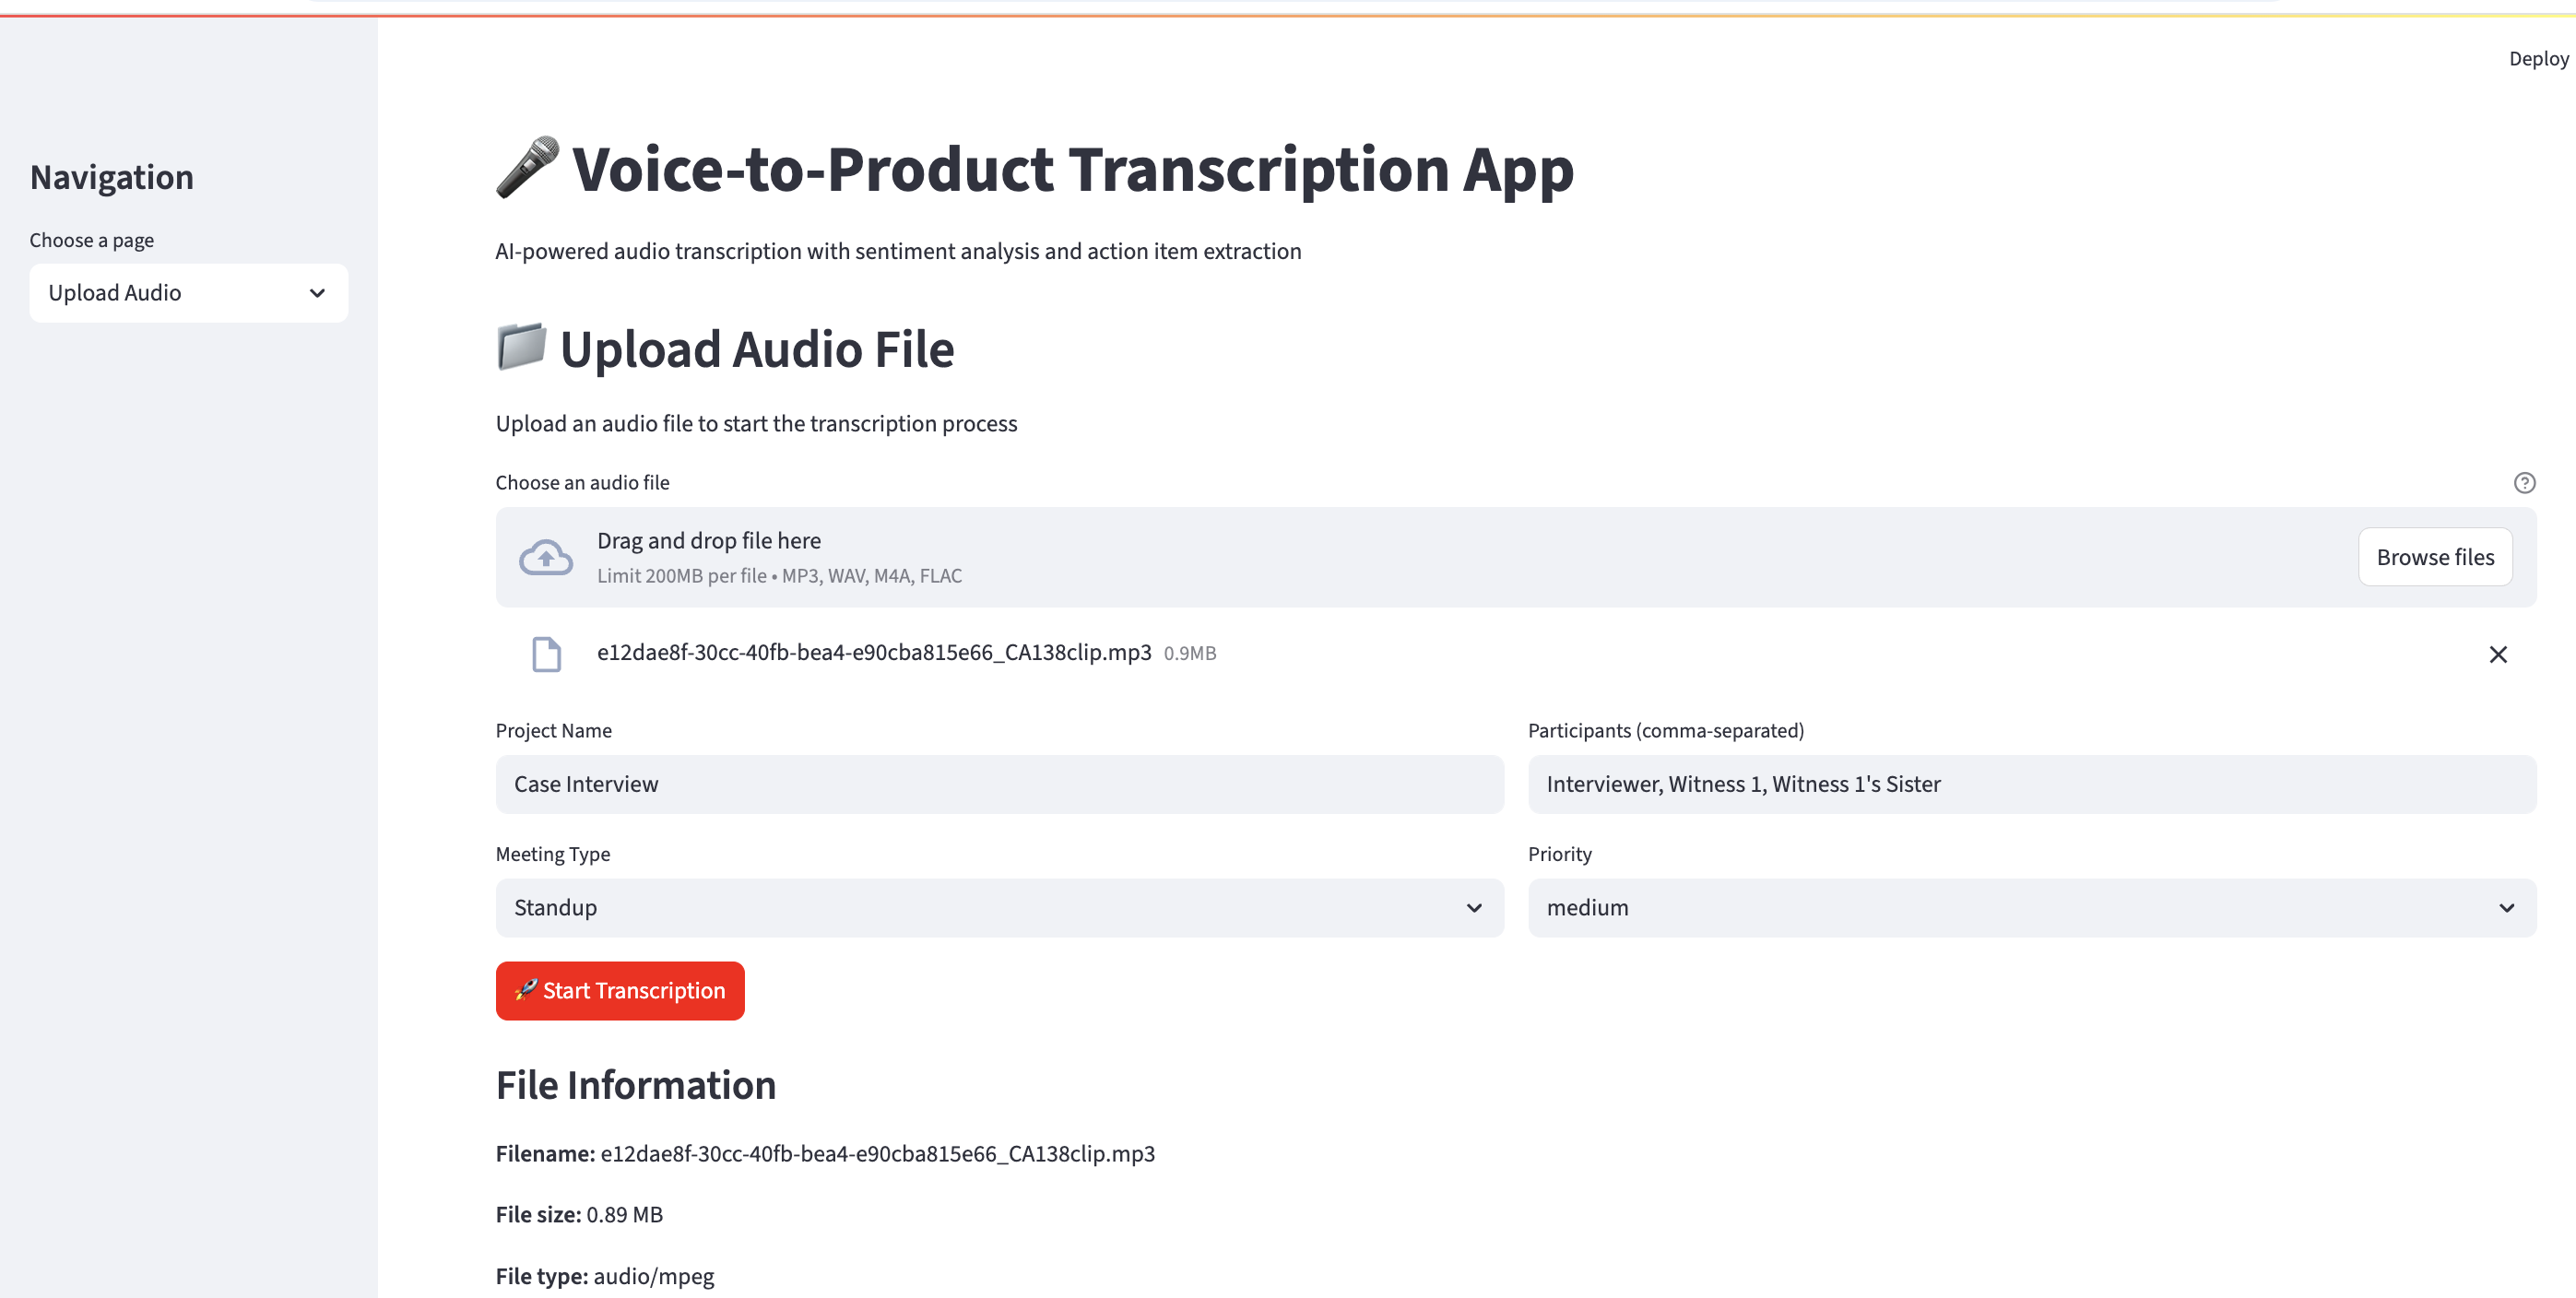Expand the Meeting Type Standup dropdown
Image resolution: width=2576 pixels, height=1298 pixels.
(999, 908)
